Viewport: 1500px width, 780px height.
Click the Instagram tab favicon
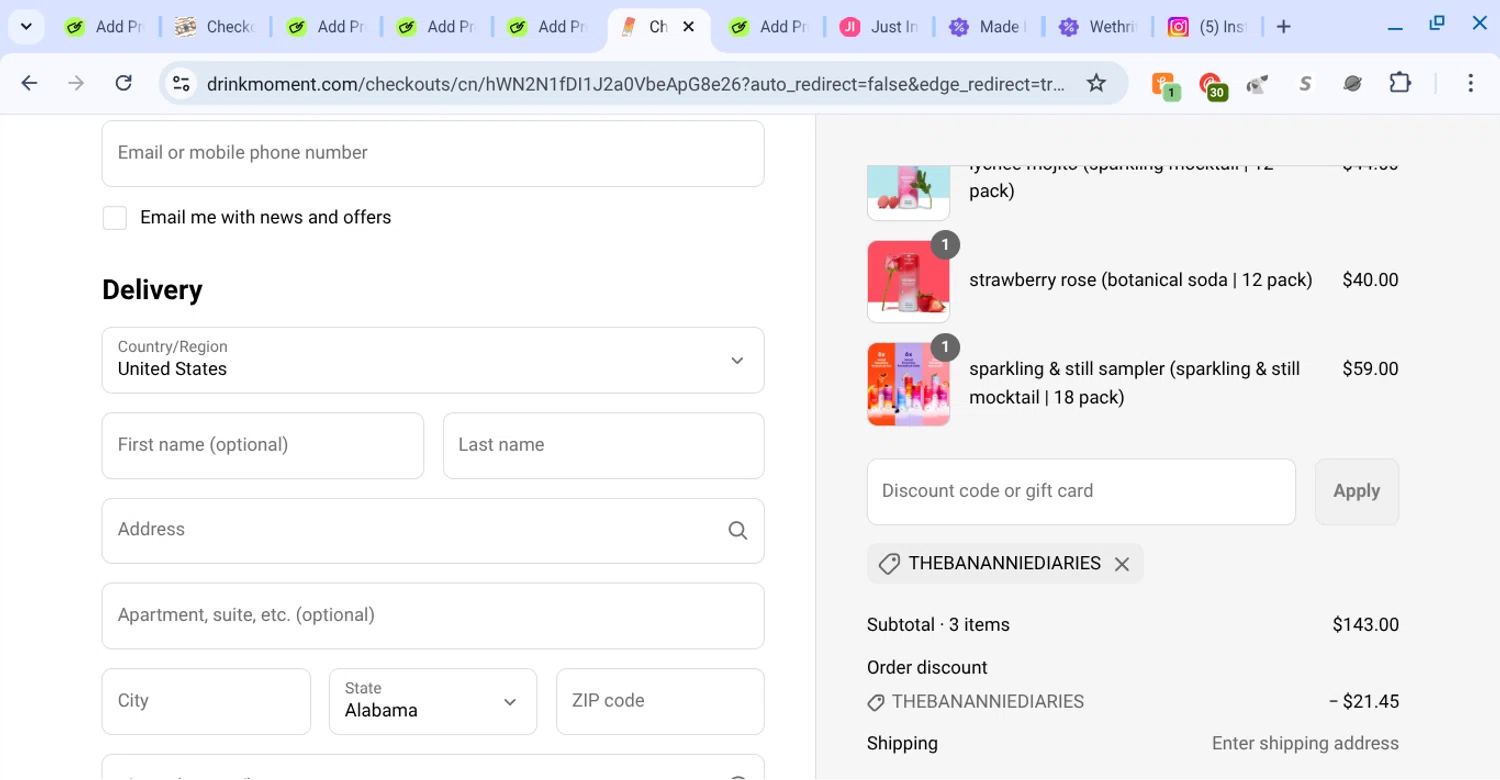click(x=1179, y=27)
